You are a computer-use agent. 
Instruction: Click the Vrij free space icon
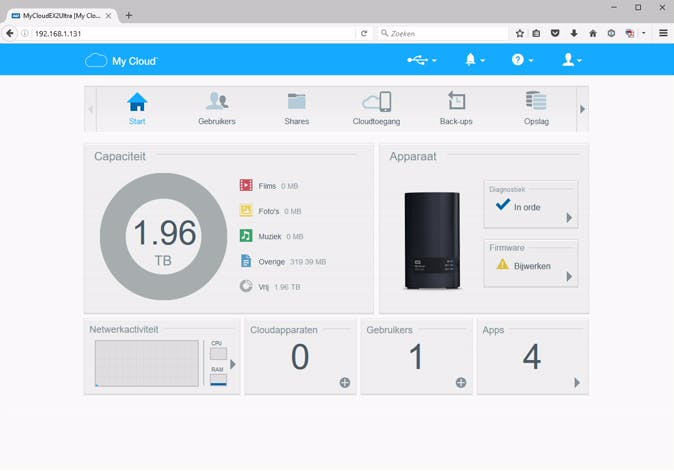(x=246, y=286)
